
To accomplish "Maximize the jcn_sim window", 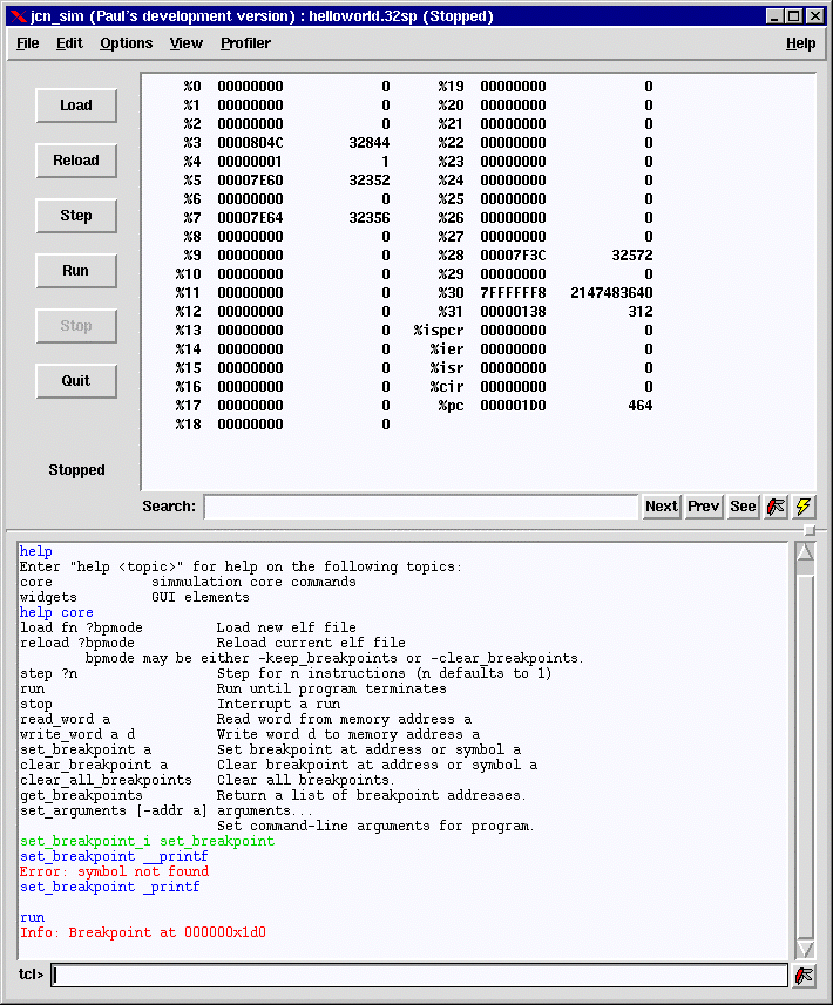I will 794,16.
